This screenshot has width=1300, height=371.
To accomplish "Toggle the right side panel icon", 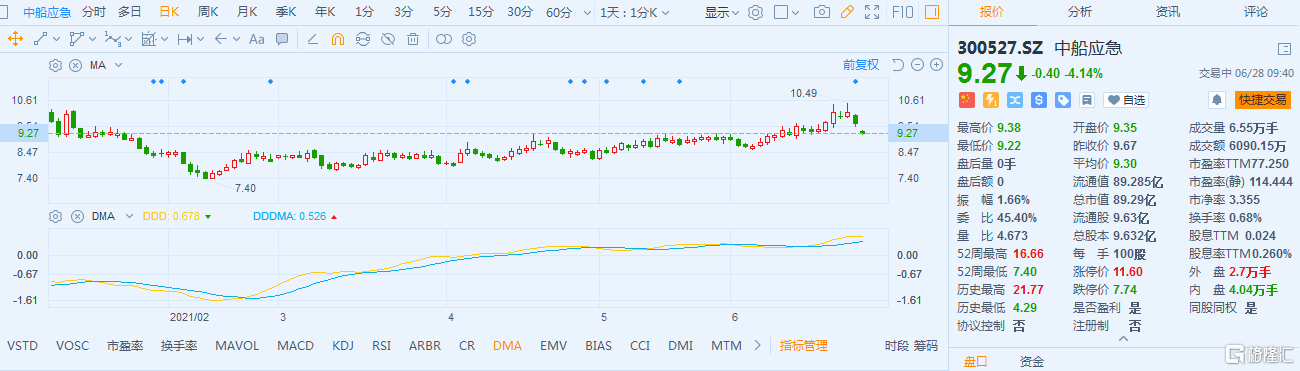I will tap(932, 12).
